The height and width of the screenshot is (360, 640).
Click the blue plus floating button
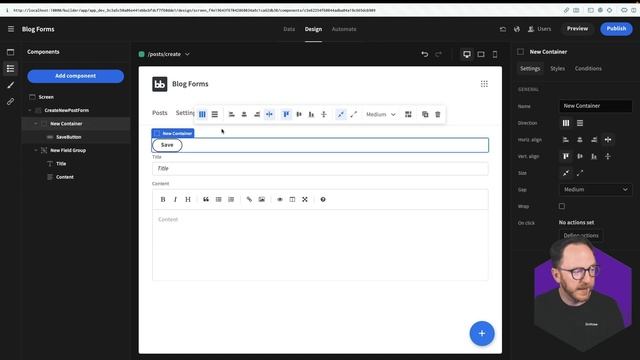(482, 333)
